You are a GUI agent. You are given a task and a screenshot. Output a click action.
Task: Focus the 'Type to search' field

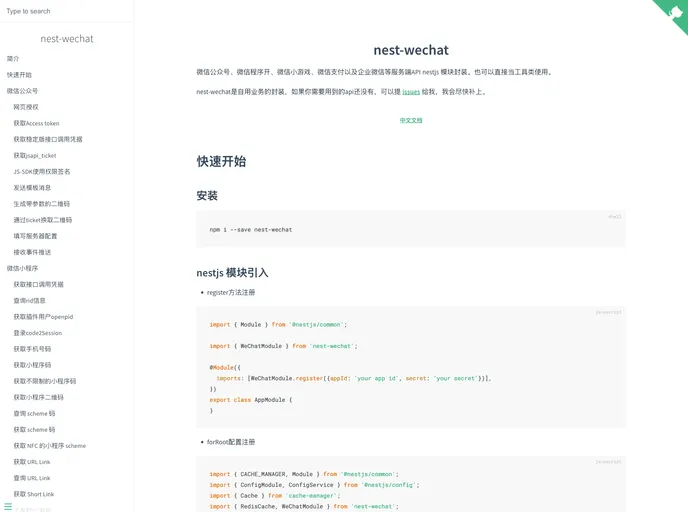pyautogui.click(x=67, y=11)
